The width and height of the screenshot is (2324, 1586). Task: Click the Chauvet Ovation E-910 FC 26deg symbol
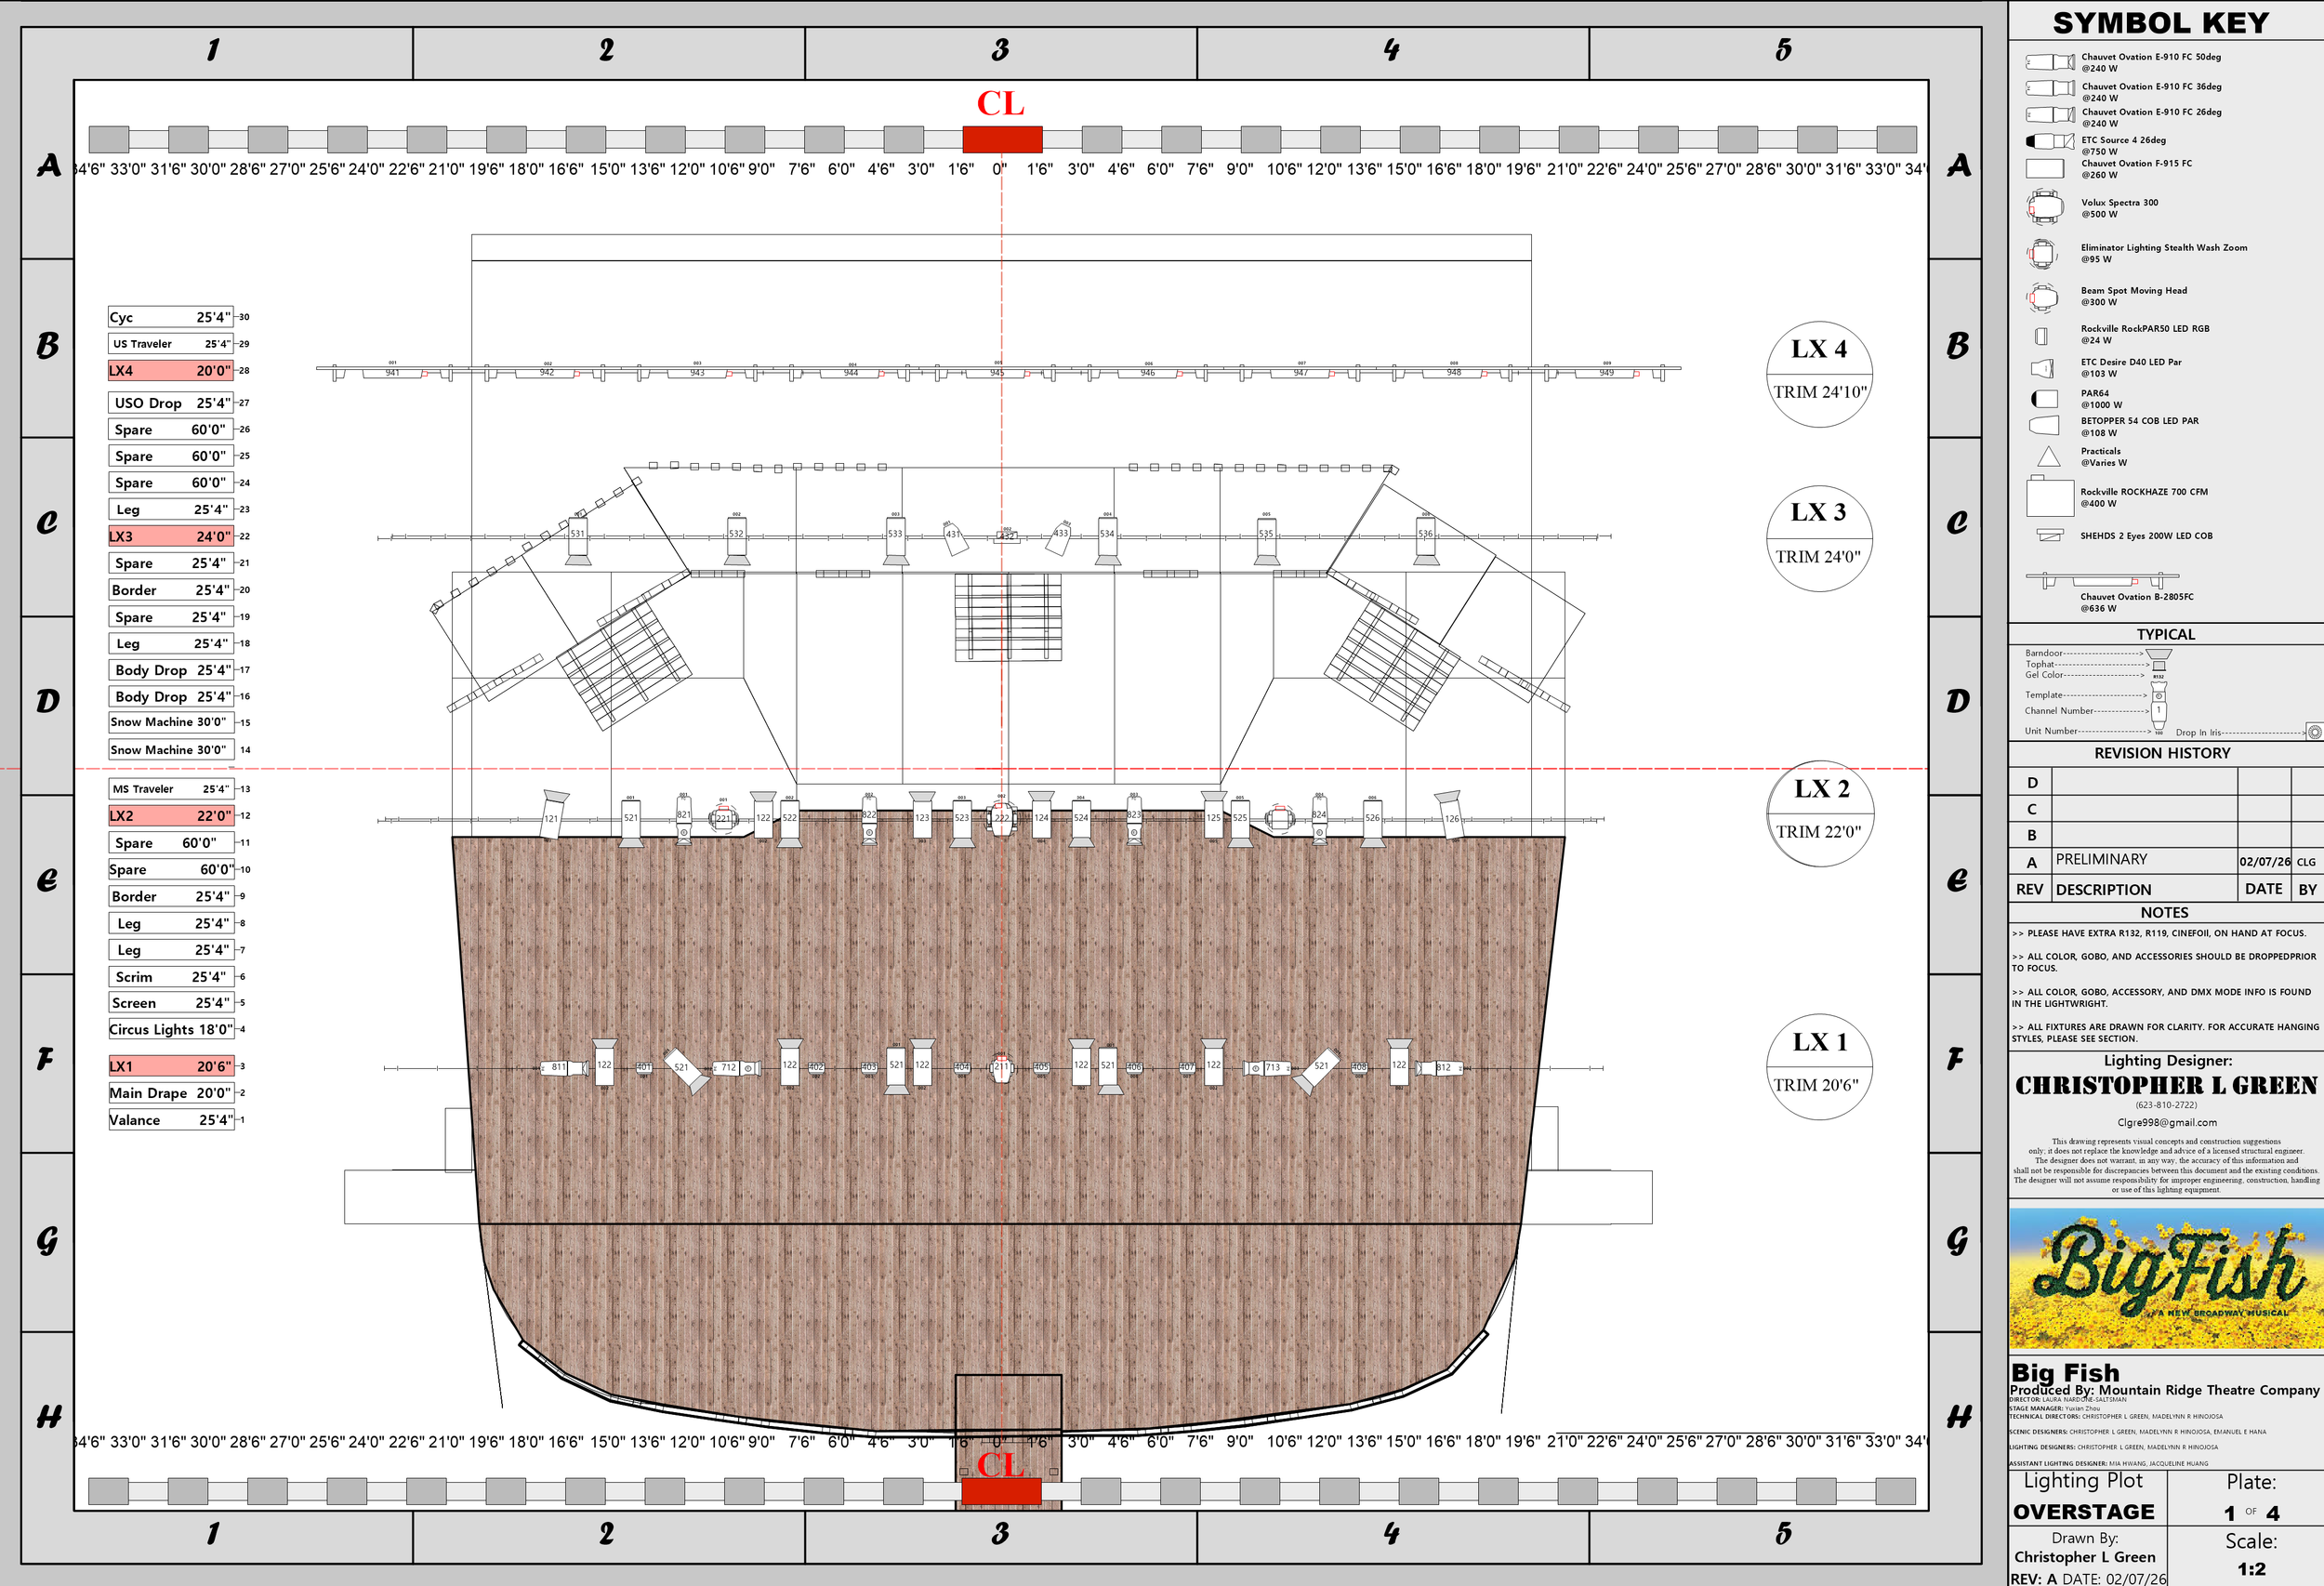[2050, 115]
